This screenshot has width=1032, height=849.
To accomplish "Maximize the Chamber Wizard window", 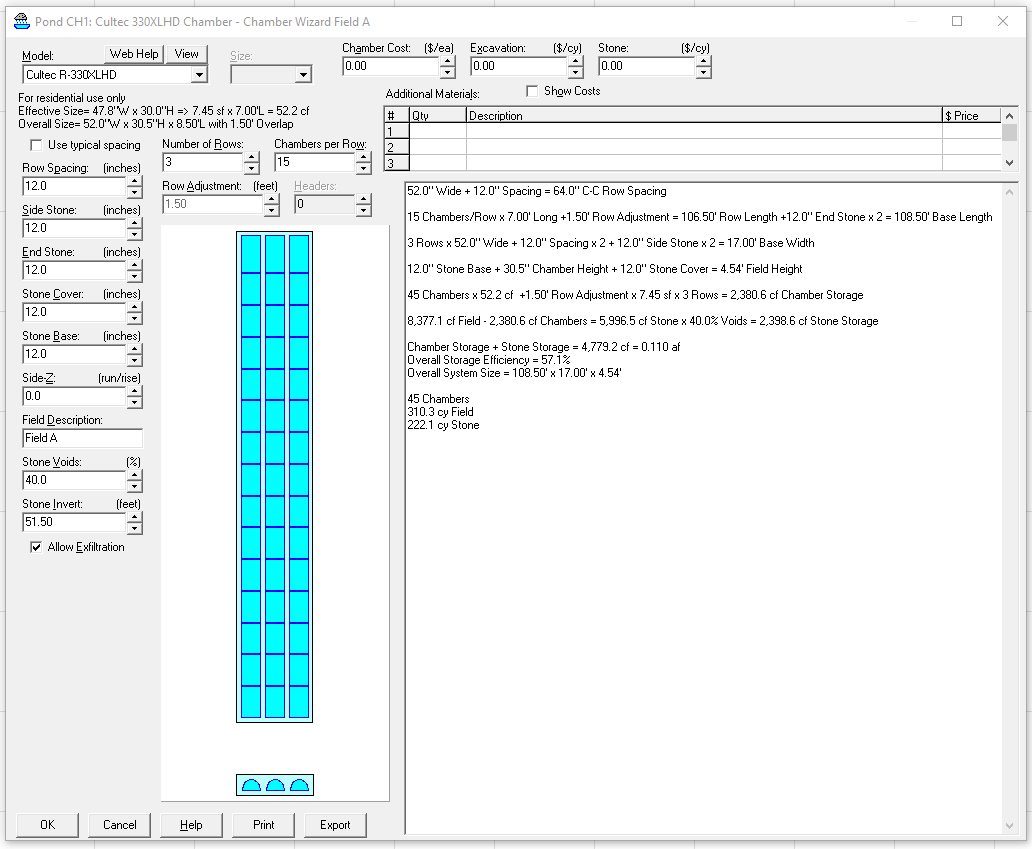I will coord(957,21).
